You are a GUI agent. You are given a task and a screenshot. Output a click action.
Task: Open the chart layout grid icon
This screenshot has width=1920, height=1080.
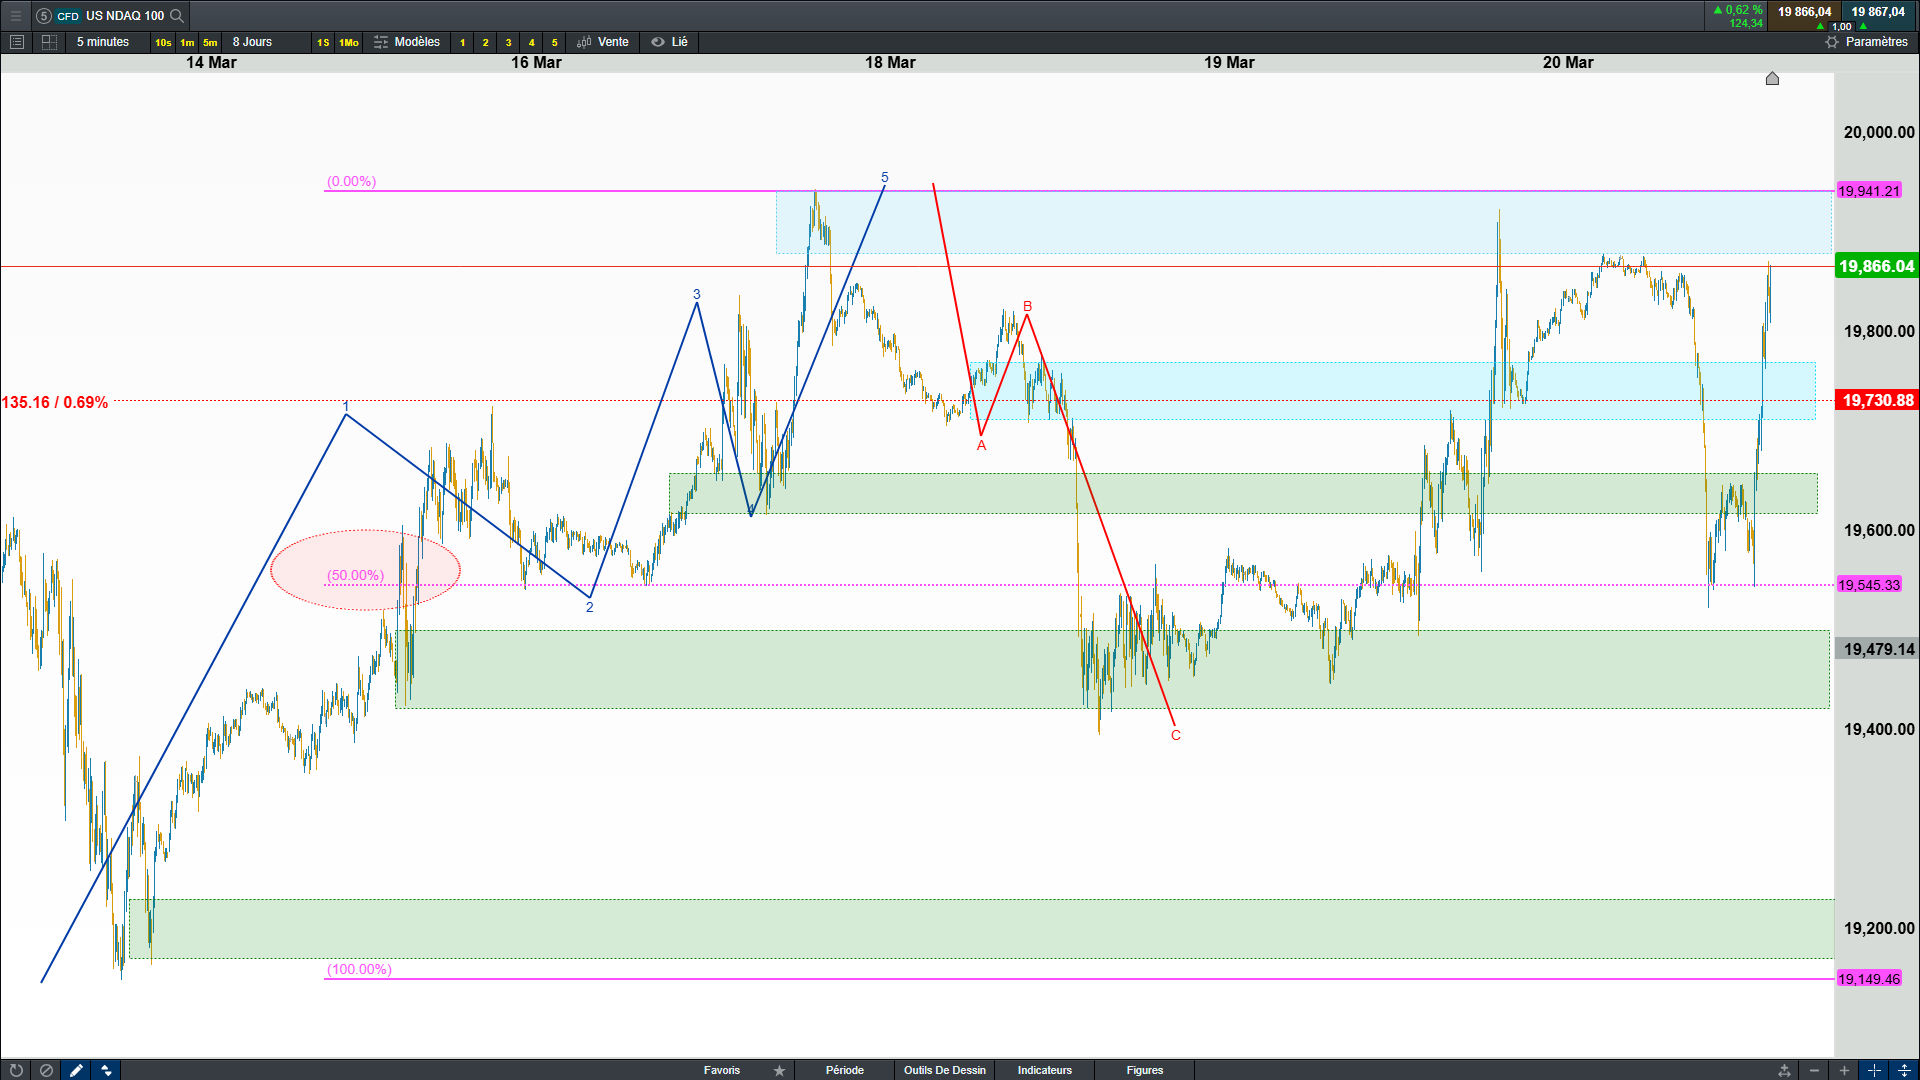point(49,42)
